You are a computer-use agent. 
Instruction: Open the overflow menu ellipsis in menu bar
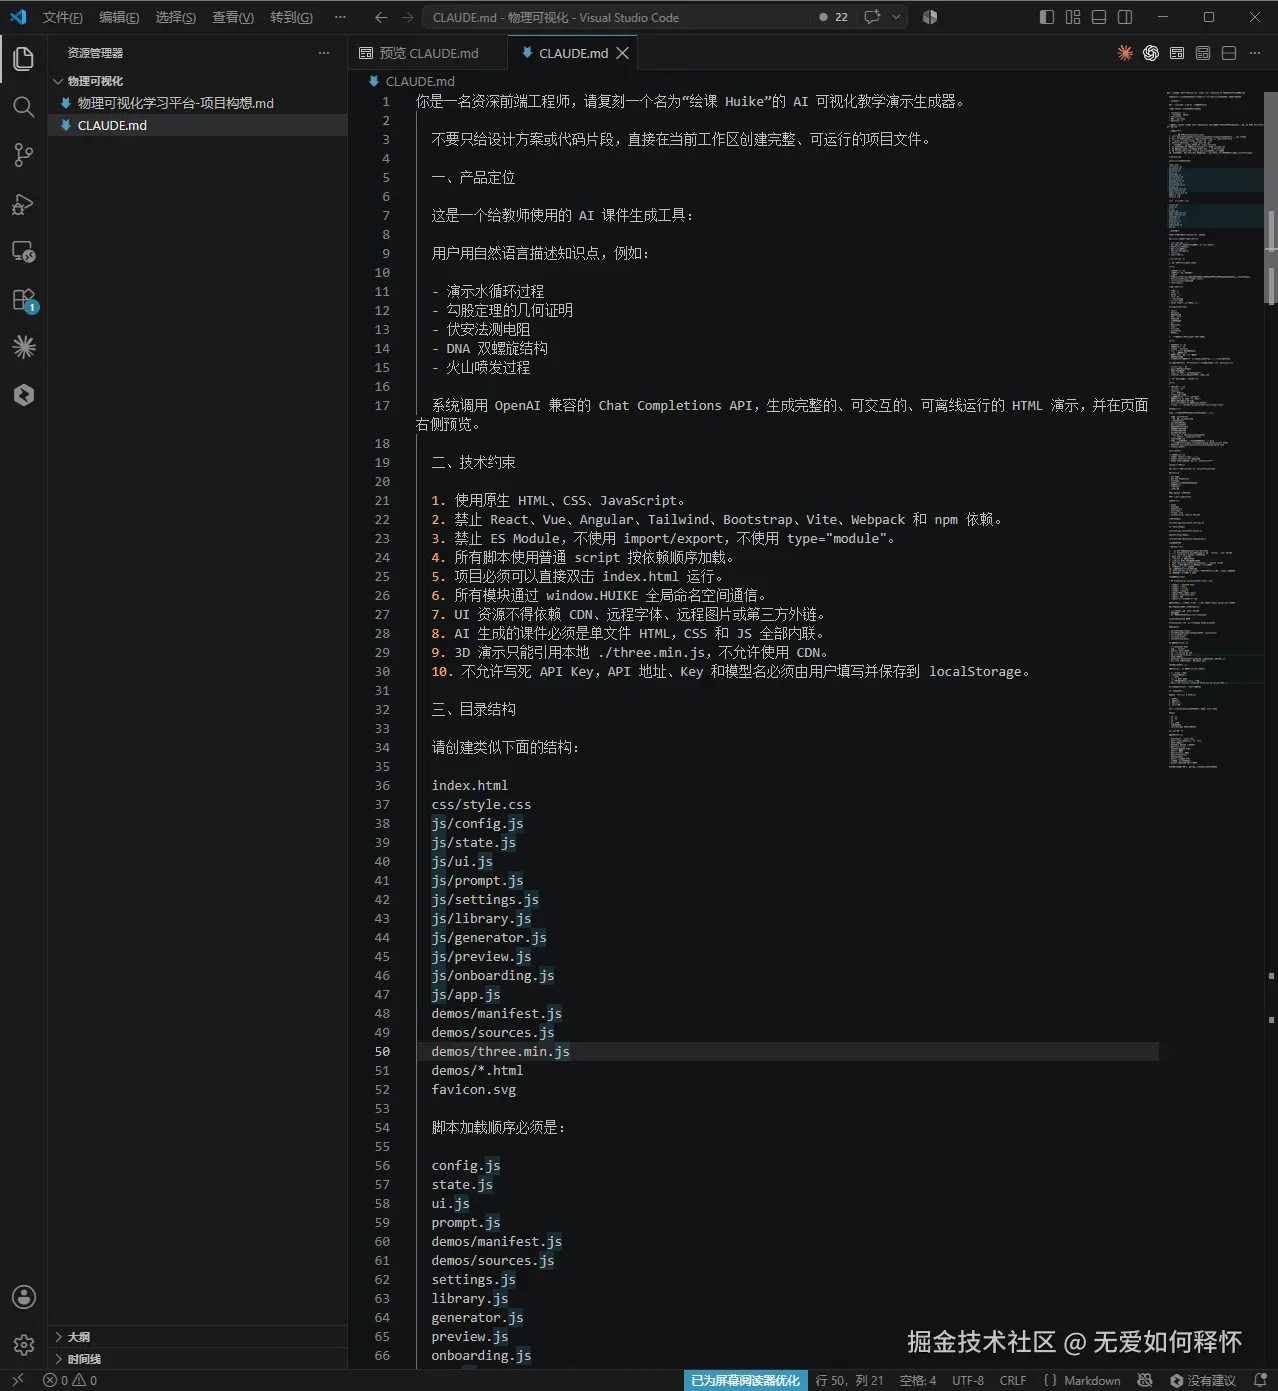pyautogui.click(x=340, y=17)
